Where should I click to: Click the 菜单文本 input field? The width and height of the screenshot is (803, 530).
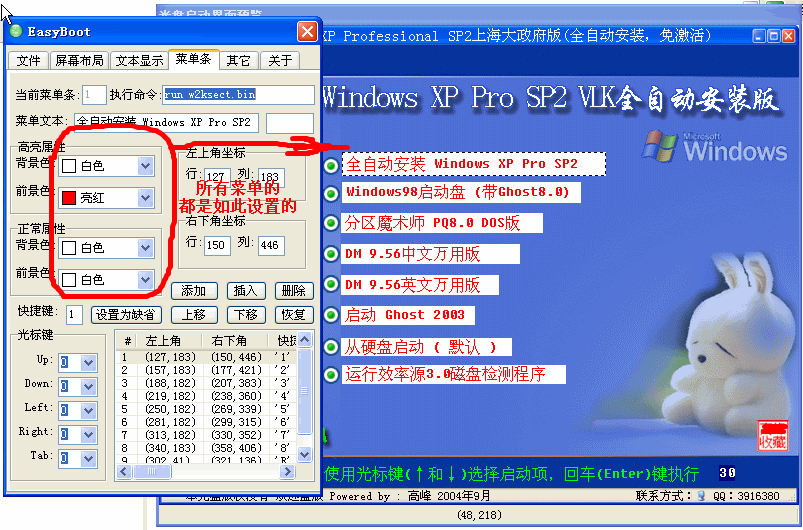point(166,123)
